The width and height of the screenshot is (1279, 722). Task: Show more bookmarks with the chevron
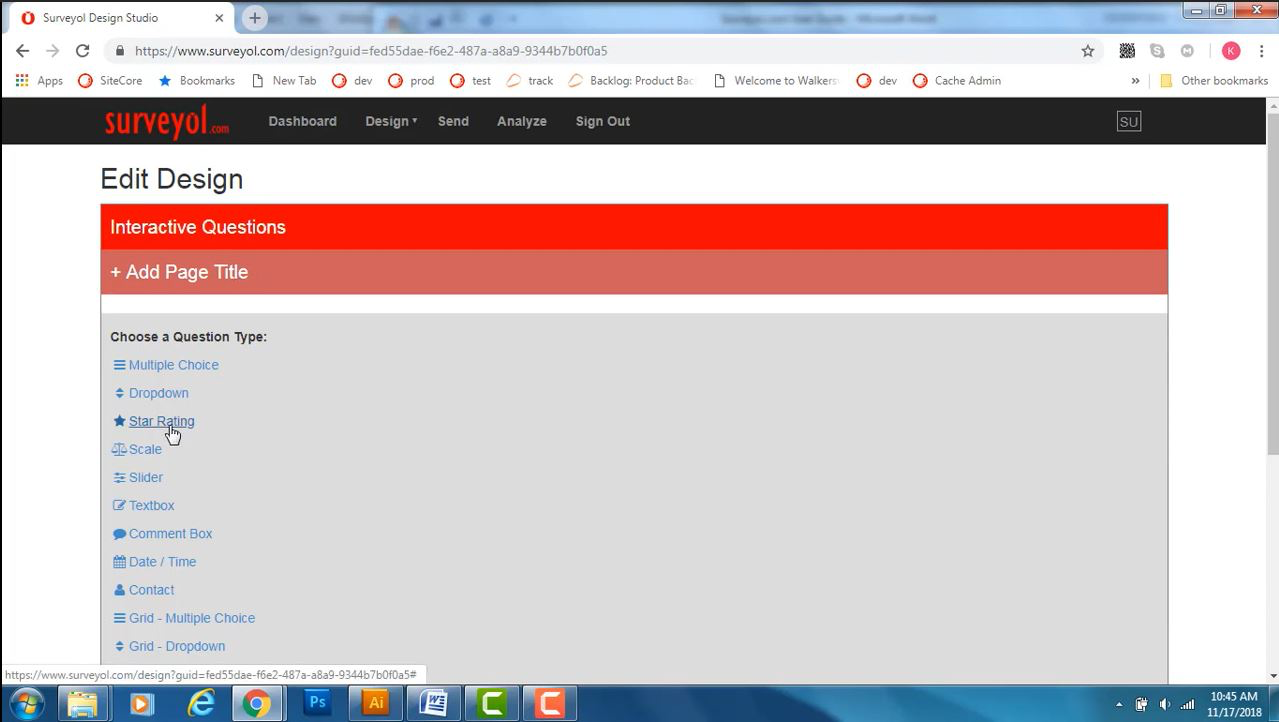click(1135, 81)
